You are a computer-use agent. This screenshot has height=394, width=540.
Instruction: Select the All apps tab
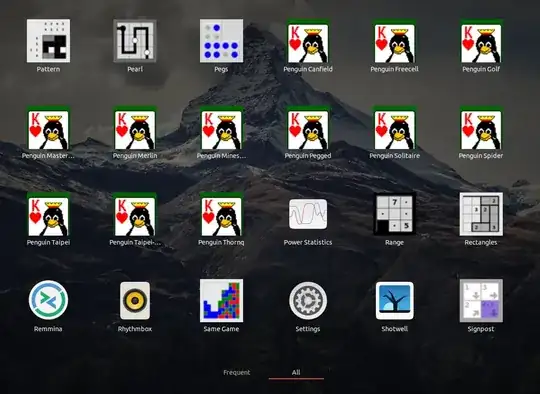pyautogui.click(x=296, y=372)
